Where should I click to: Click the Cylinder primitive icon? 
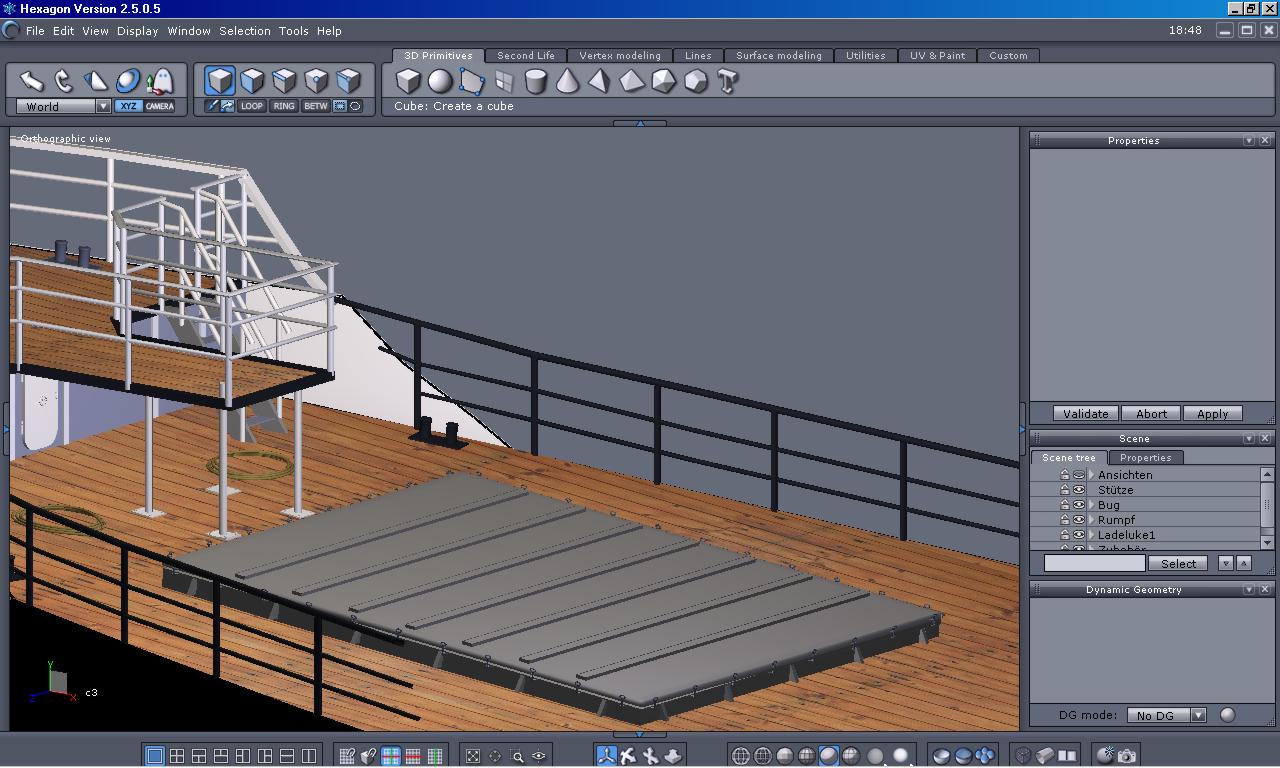click(x=536, y=81)
